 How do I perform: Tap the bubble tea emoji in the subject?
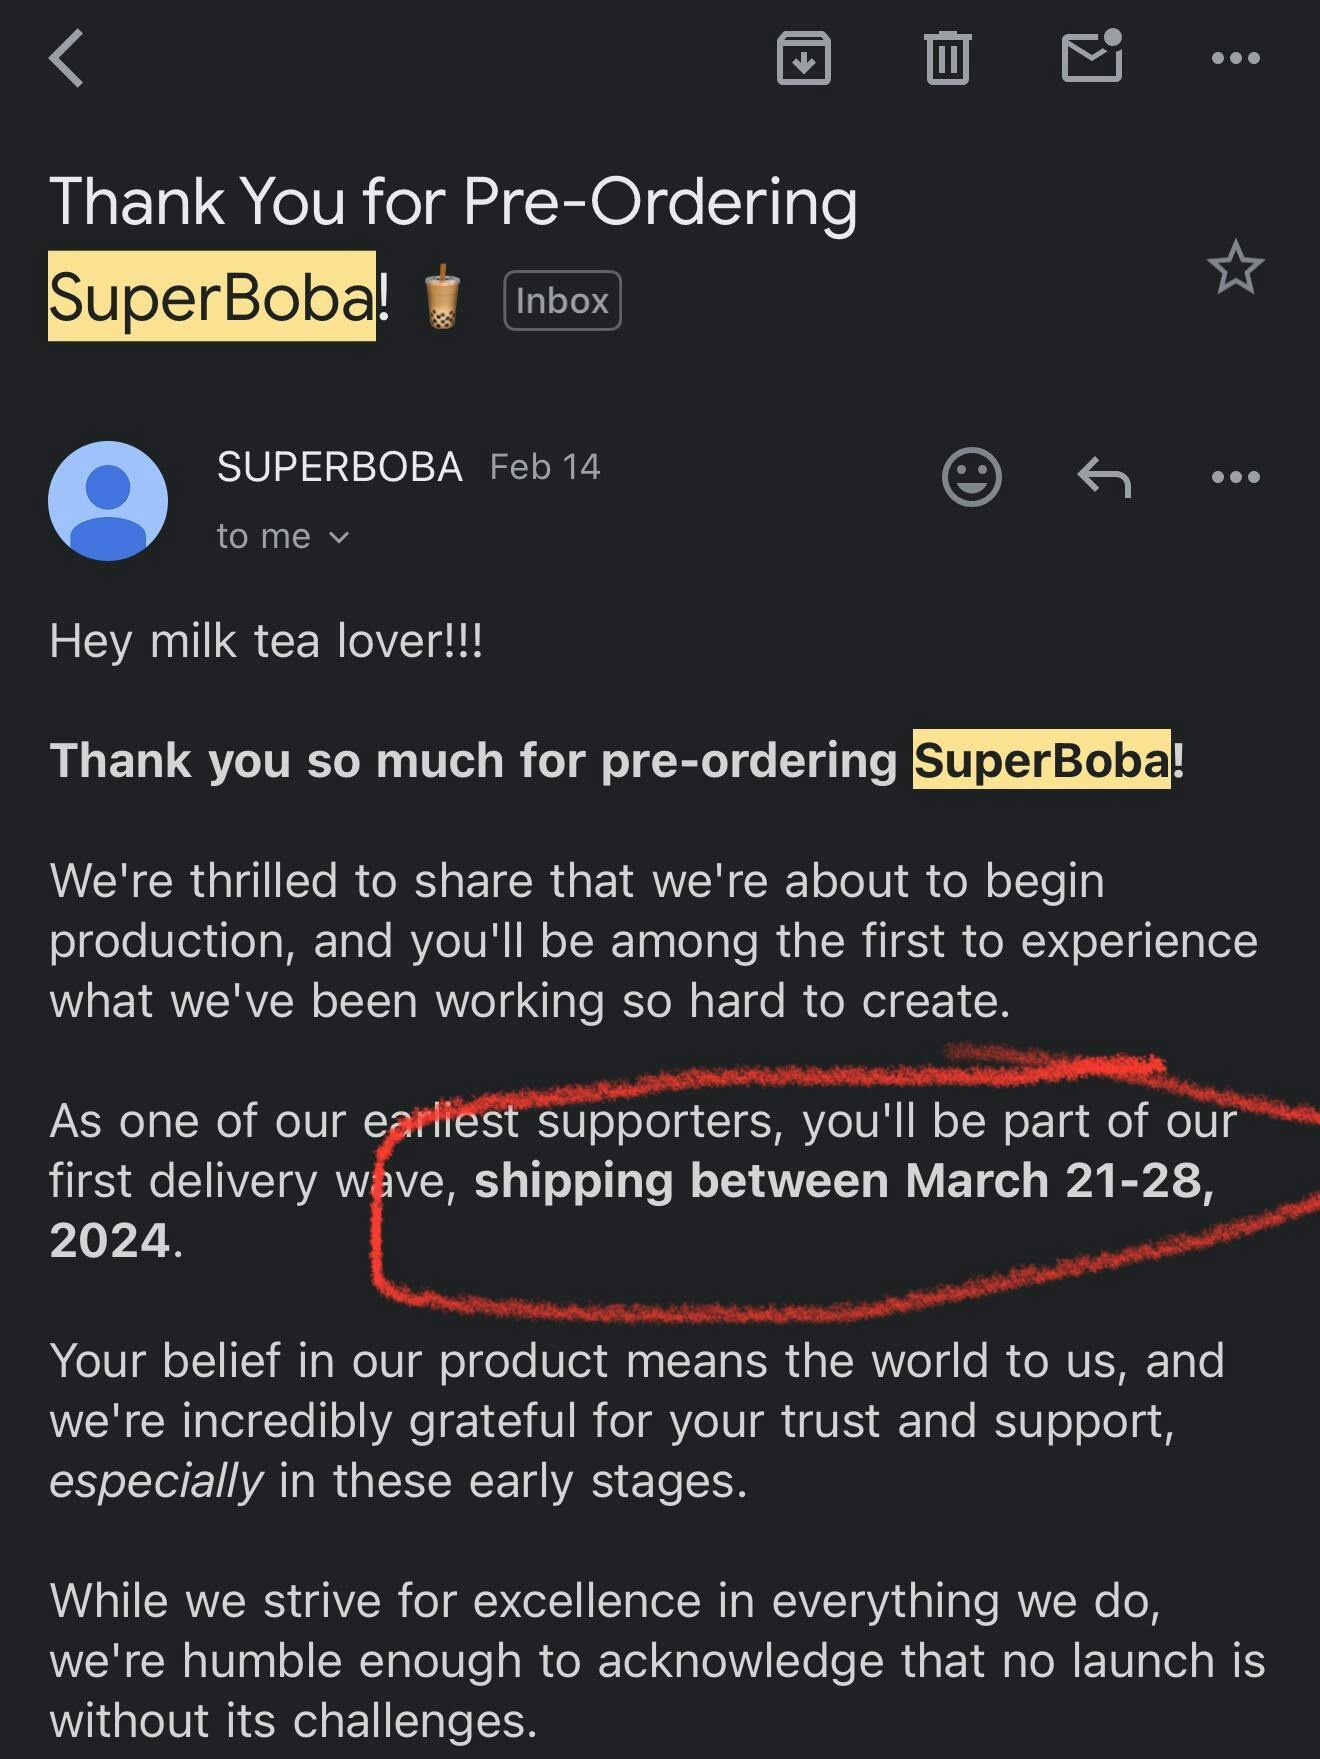point(441,297)
